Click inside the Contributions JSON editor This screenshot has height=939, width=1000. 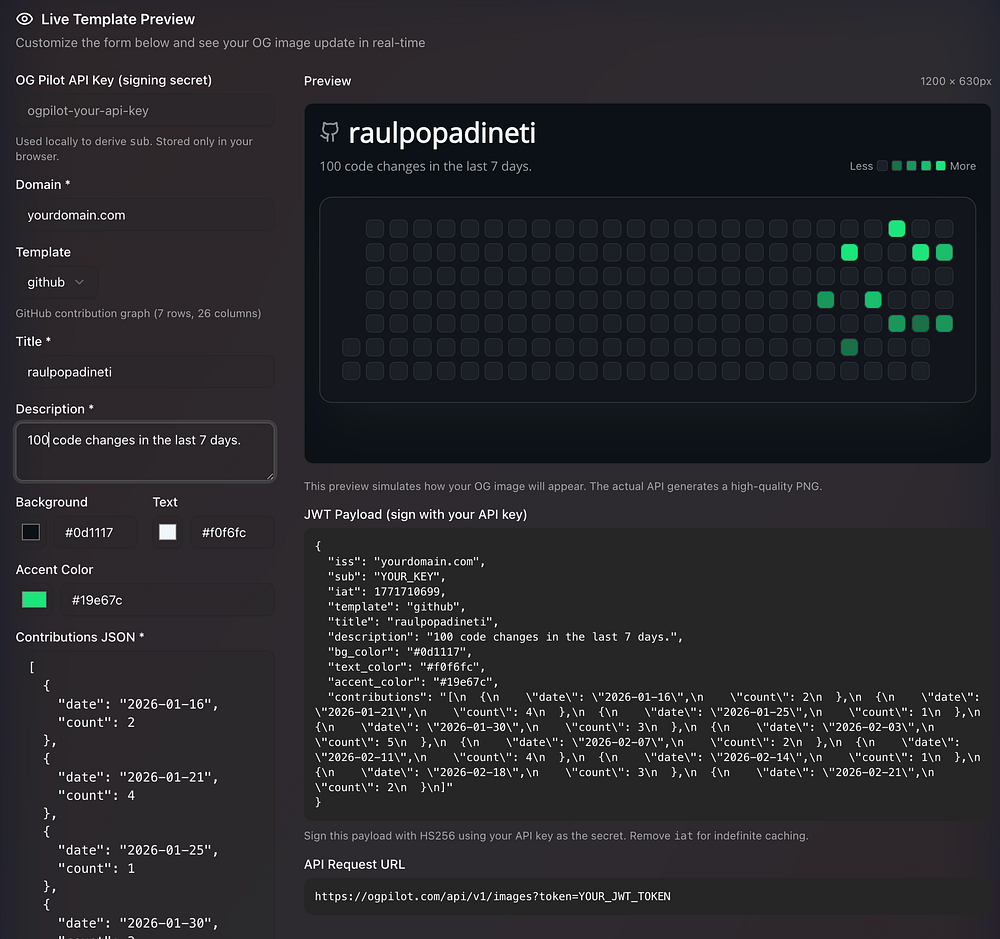(145, 790)
